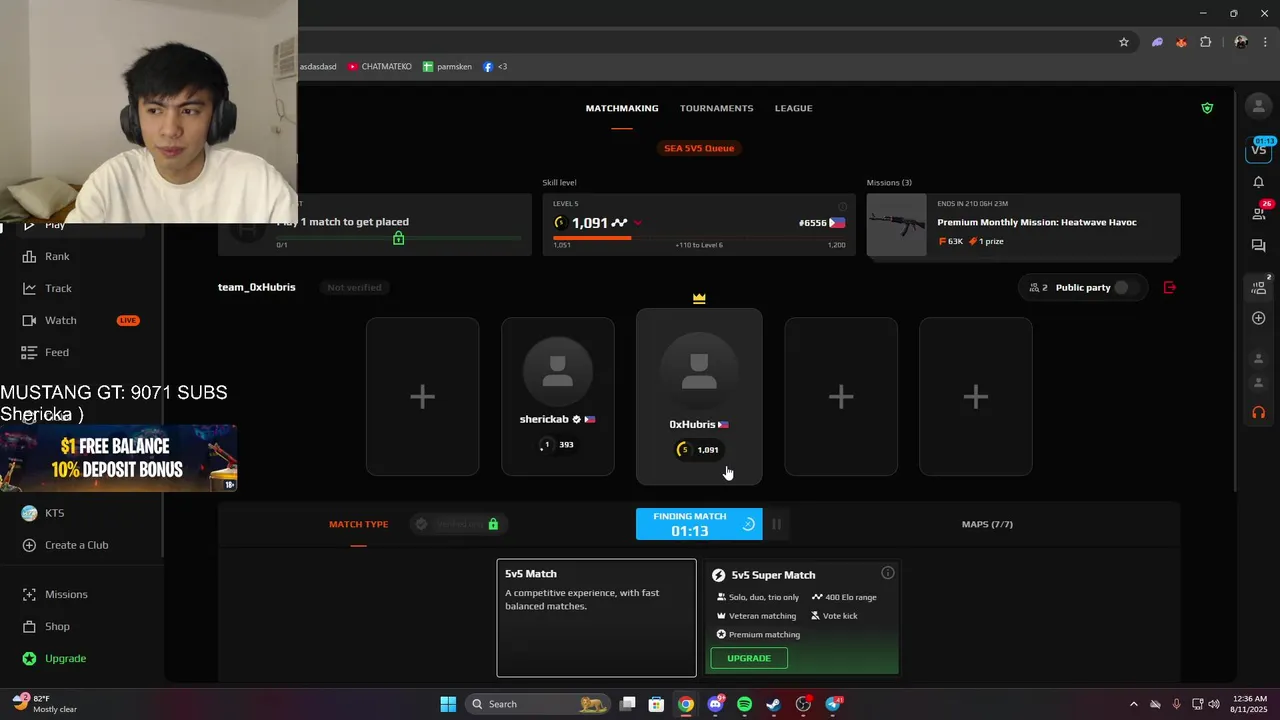
Task: Switch to the League tab
Action: pos(794,108)
